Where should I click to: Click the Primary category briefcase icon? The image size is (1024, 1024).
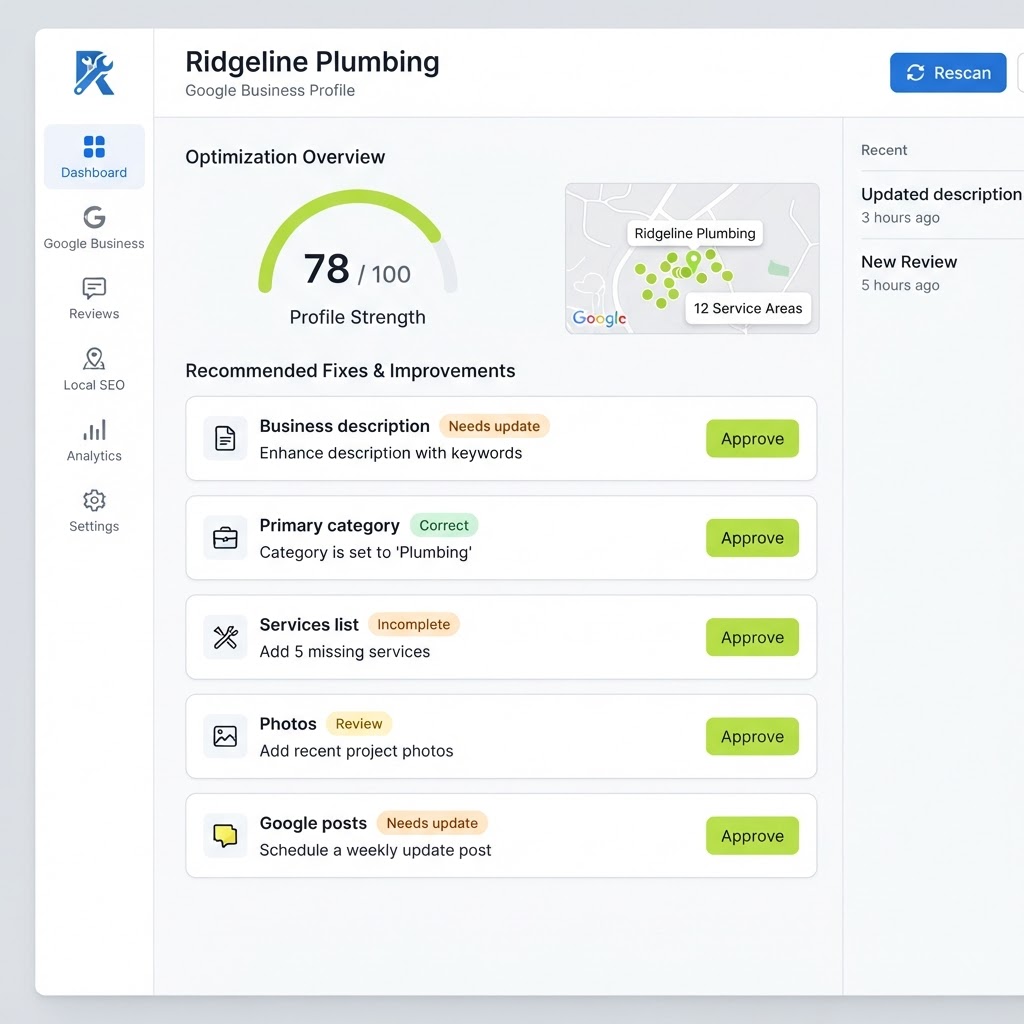click(225, 537)
